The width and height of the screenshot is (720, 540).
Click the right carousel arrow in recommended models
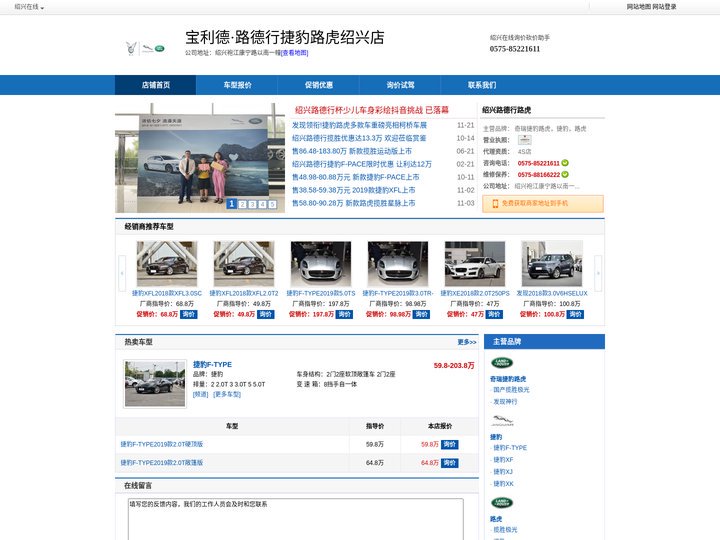tap(598, 273)
